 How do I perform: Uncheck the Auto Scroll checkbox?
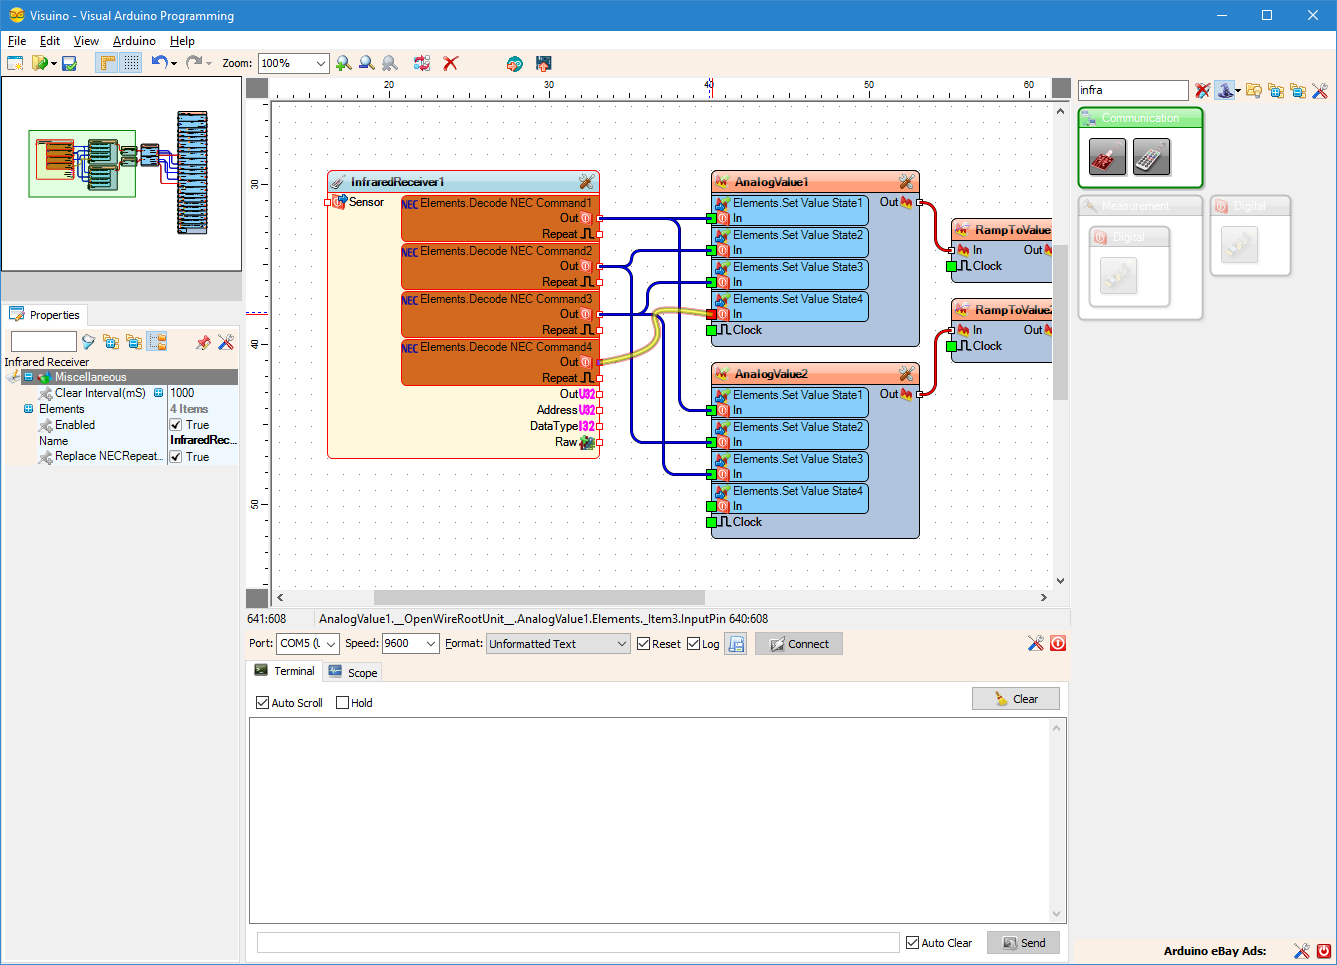[263, 703]
